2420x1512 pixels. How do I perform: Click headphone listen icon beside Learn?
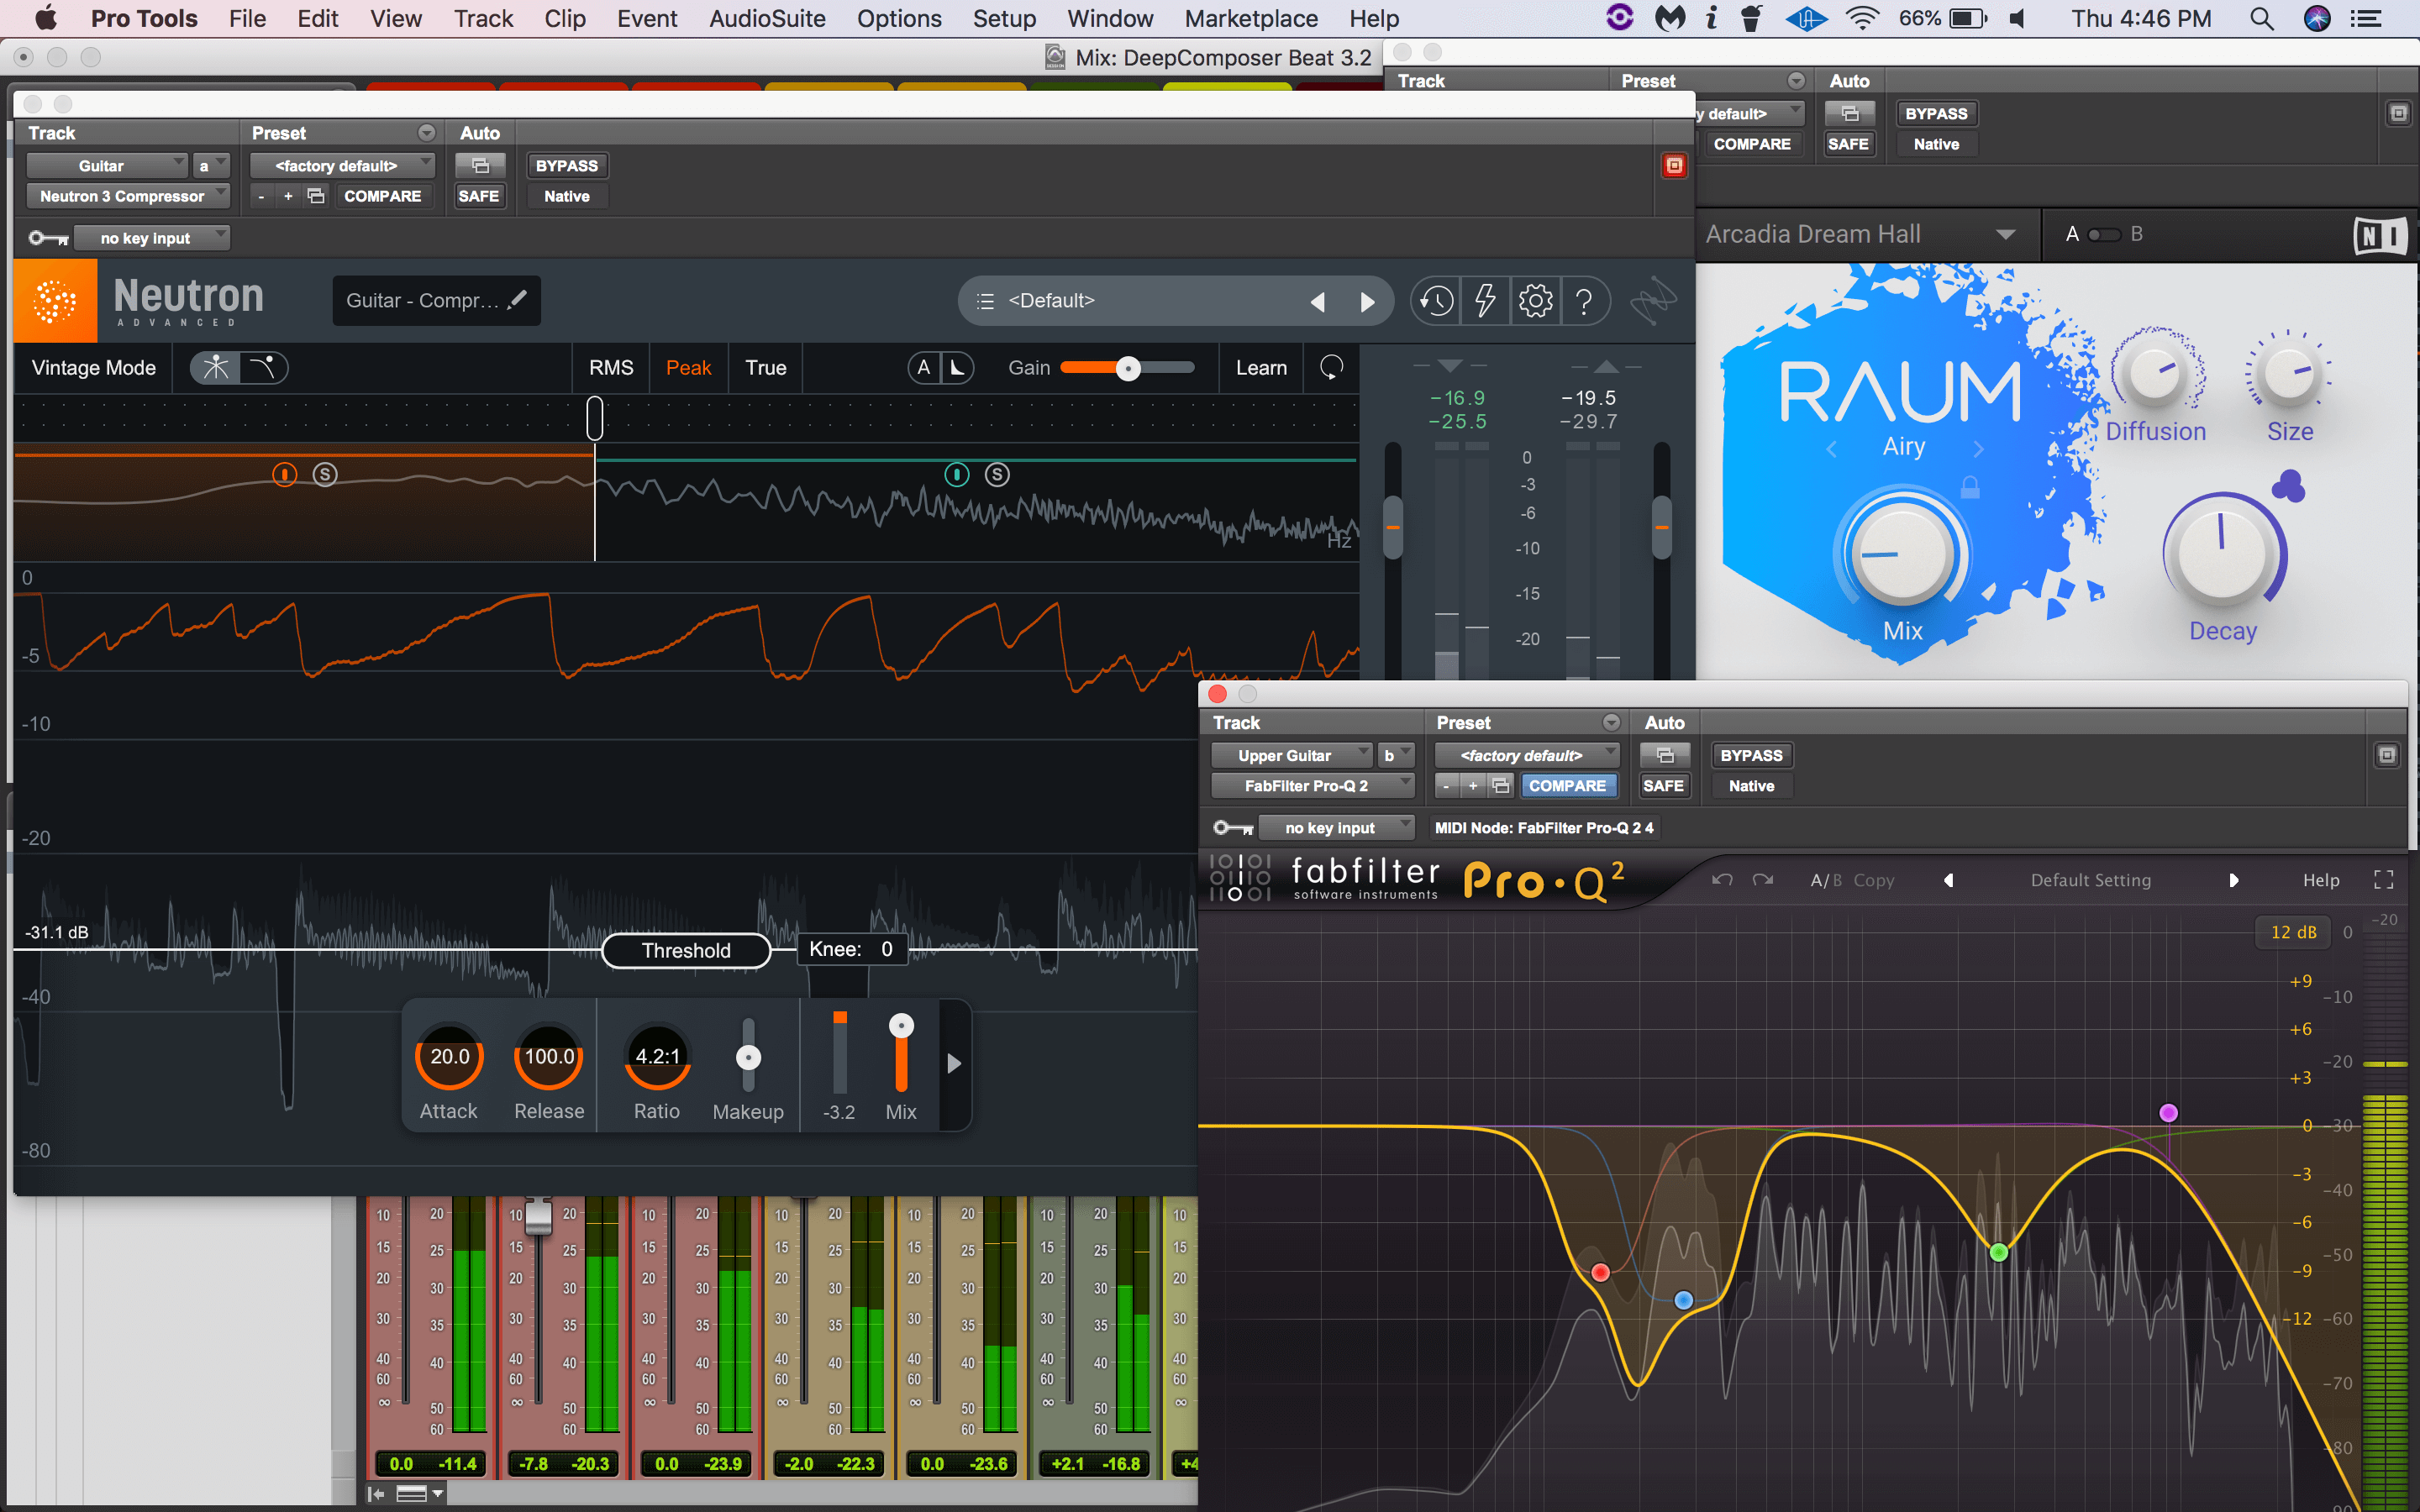(x=1331, y=368)
